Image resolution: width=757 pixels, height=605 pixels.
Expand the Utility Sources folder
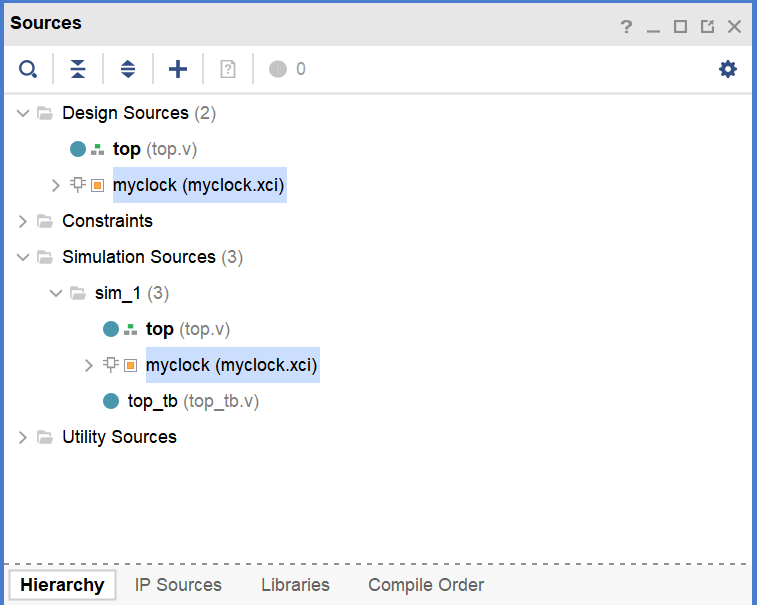(24, 437)
